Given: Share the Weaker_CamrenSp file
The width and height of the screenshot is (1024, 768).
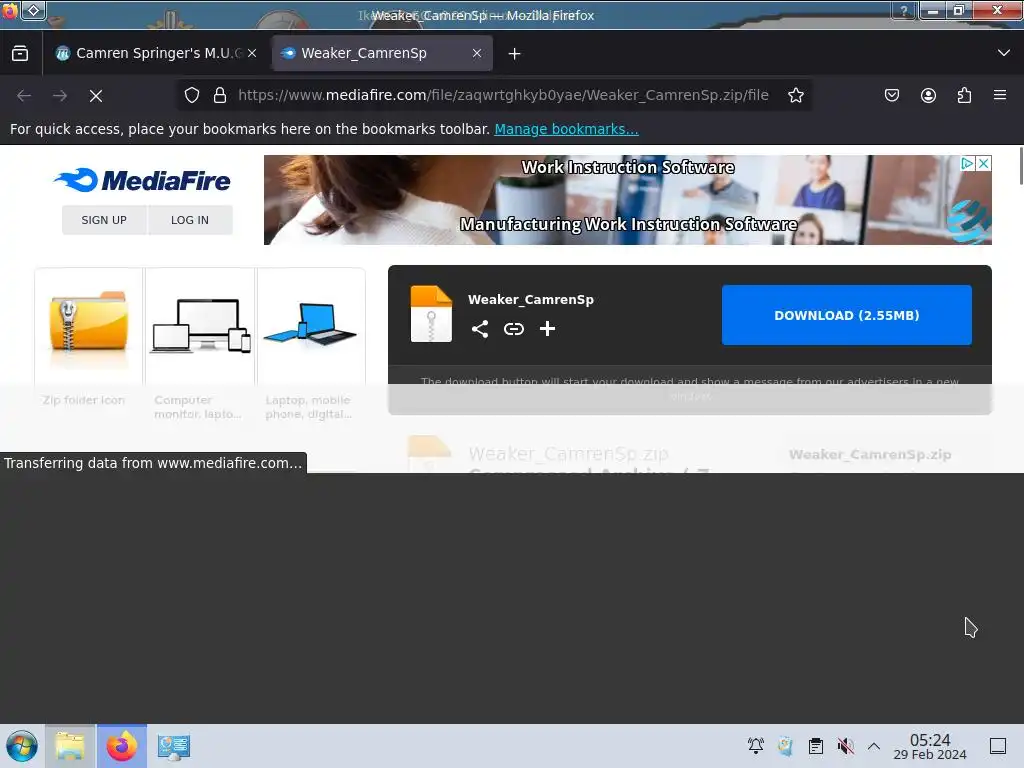Looking at the screenshot, I should click(480, 328).
